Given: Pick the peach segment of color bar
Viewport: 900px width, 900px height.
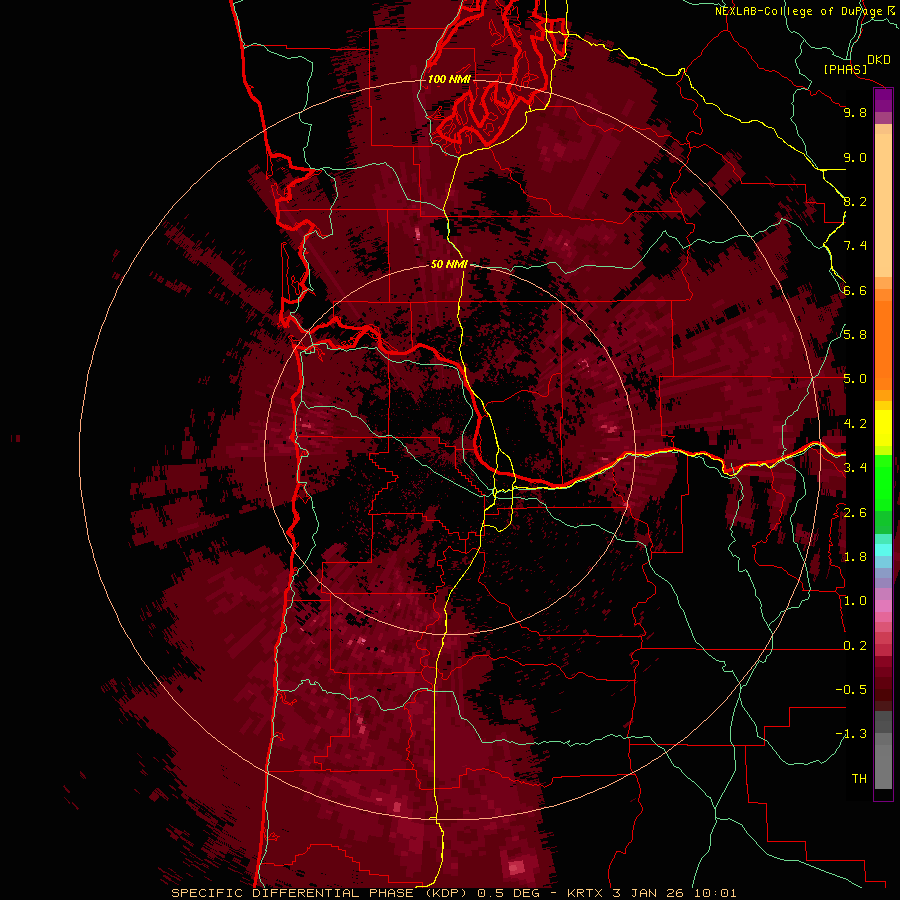Looking at the screenshot, I should 883,207.
